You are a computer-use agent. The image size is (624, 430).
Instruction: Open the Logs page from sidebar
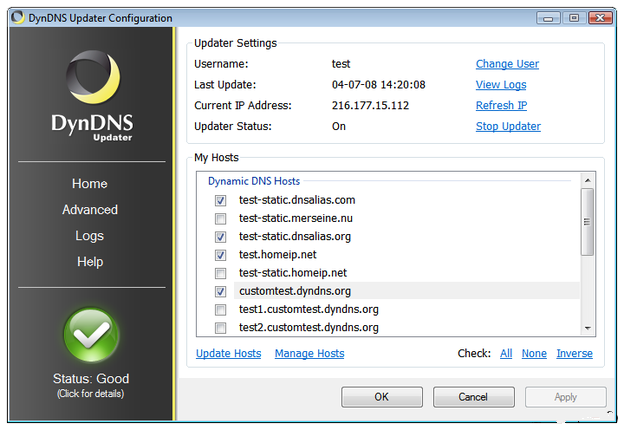[x=90, y=236]
